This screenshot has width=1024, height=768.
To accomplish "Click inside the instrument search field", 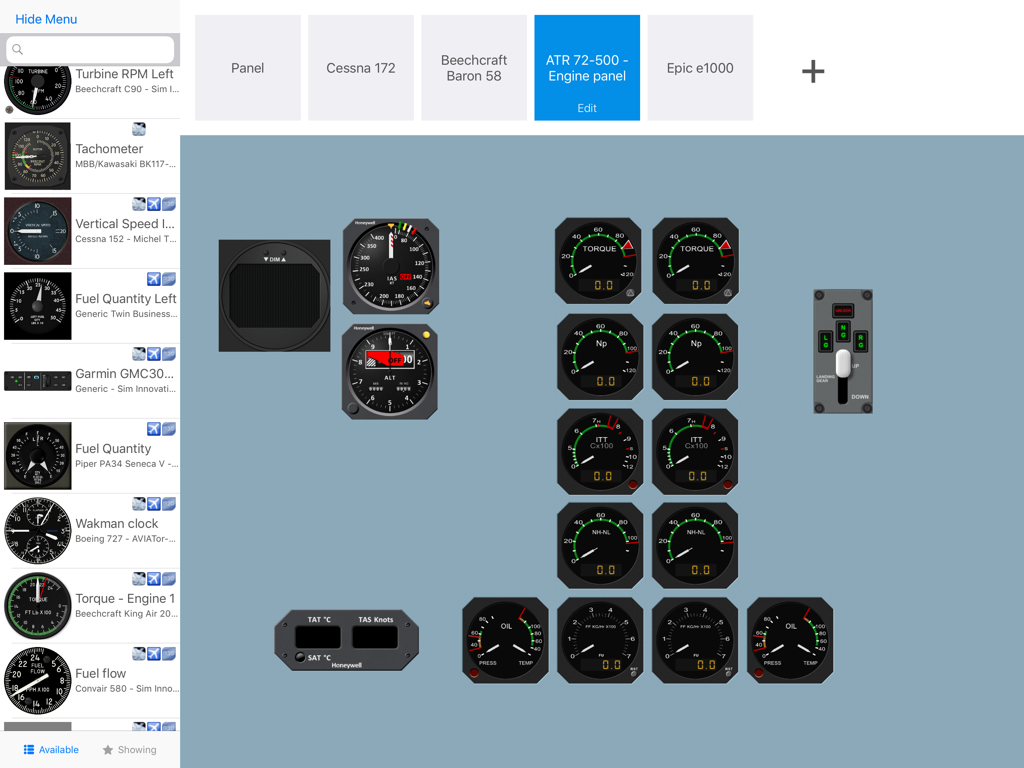I will (x=90, y=49).
